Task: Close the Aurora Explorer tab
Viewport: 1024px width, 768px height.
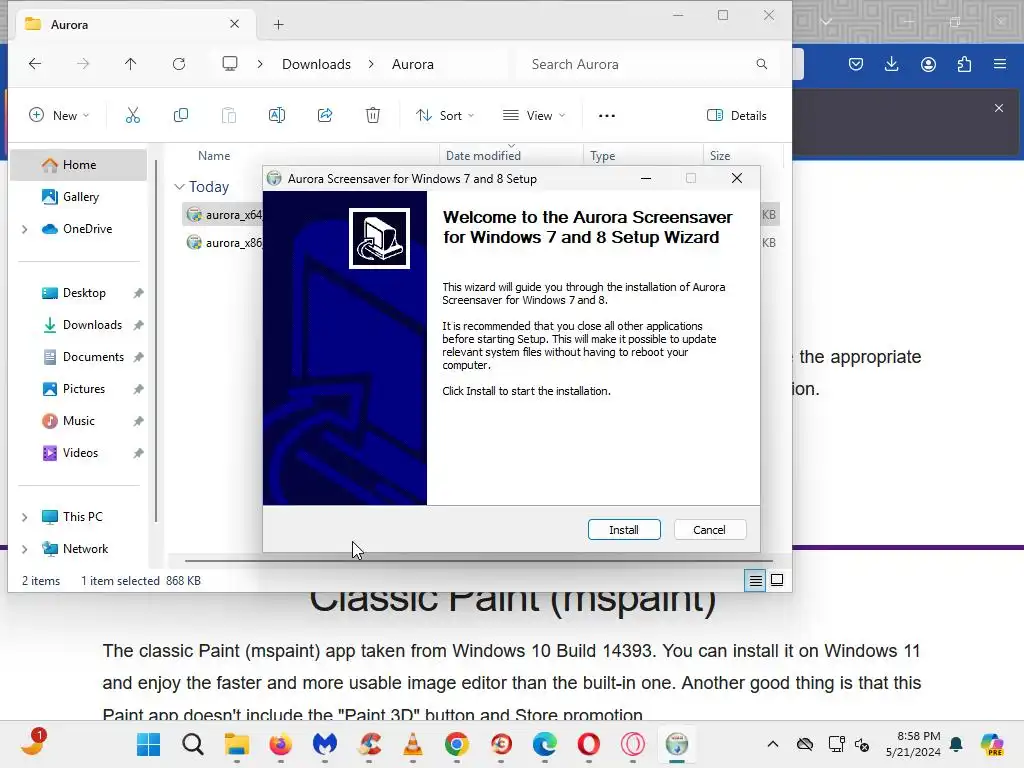Action: click(x=234, y=24)
